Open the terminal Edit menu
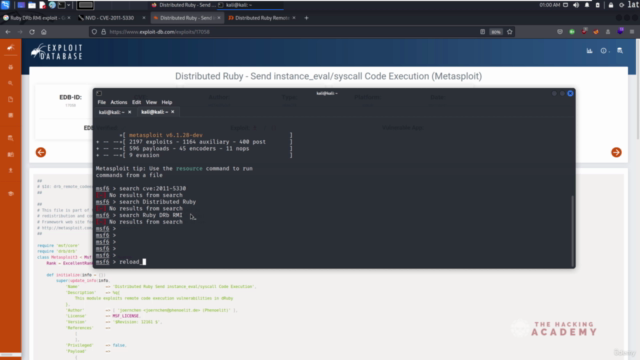 136,102
